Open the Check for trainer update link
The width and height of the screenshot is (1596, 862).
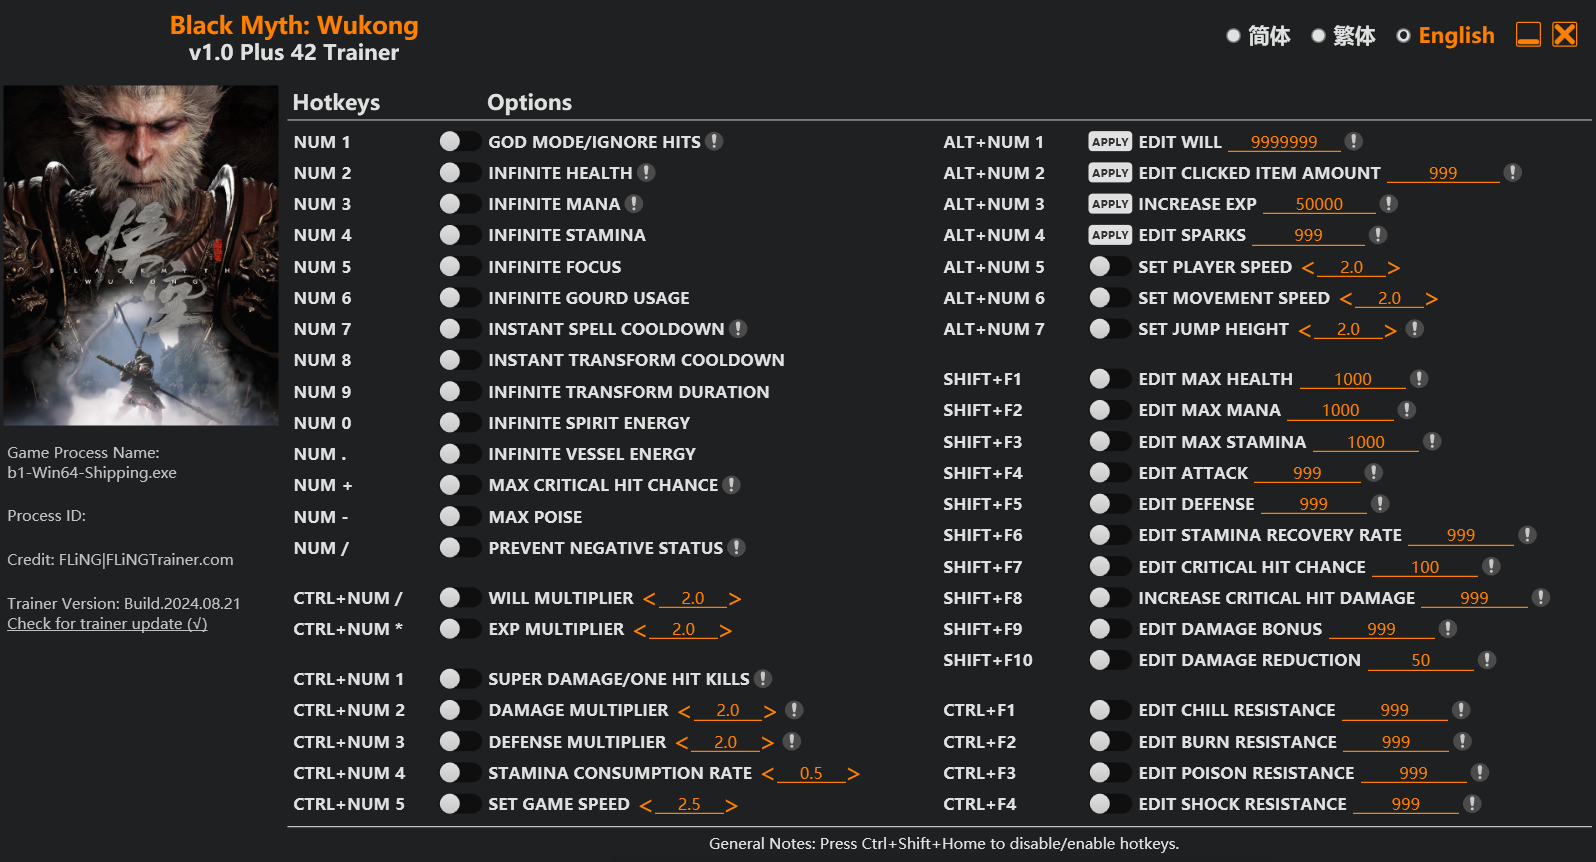pos(107,624)
